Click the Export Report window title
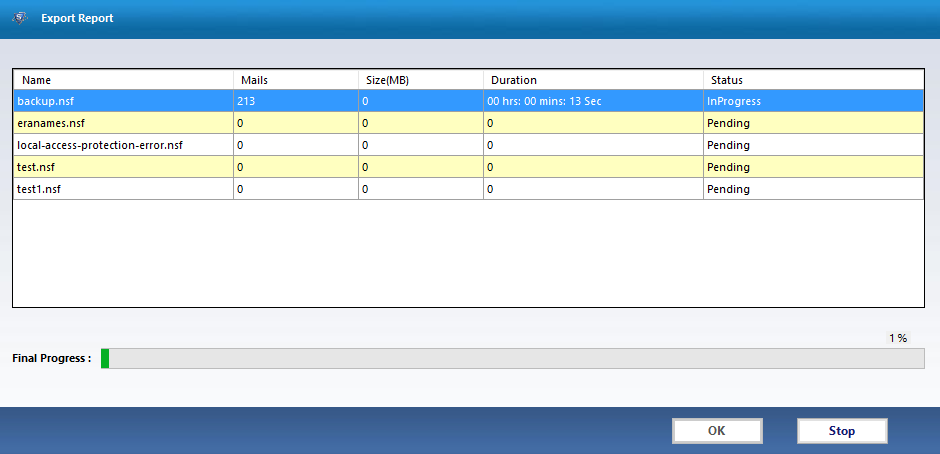The width and height of the screenshot is (940, 454). [77, 19]
